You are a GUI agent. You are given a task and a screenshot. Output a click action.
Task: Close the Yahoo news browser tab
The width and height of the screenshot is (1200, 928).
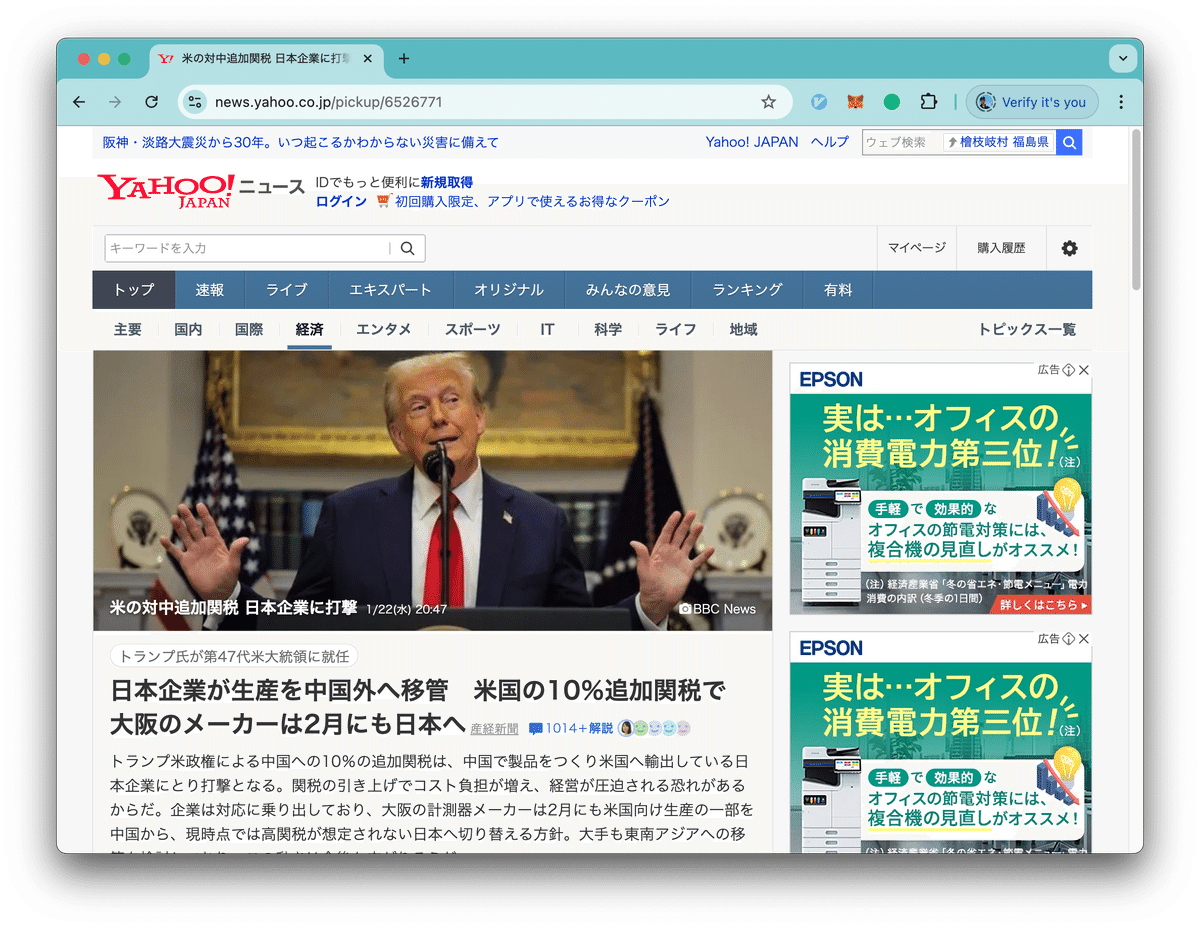pos(368,59)
